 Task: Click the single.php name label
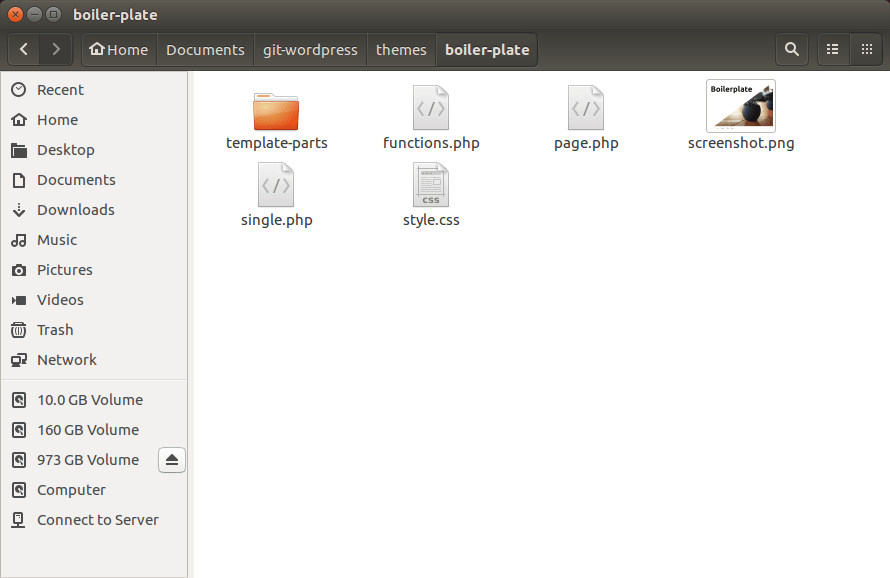pos(276,220)
